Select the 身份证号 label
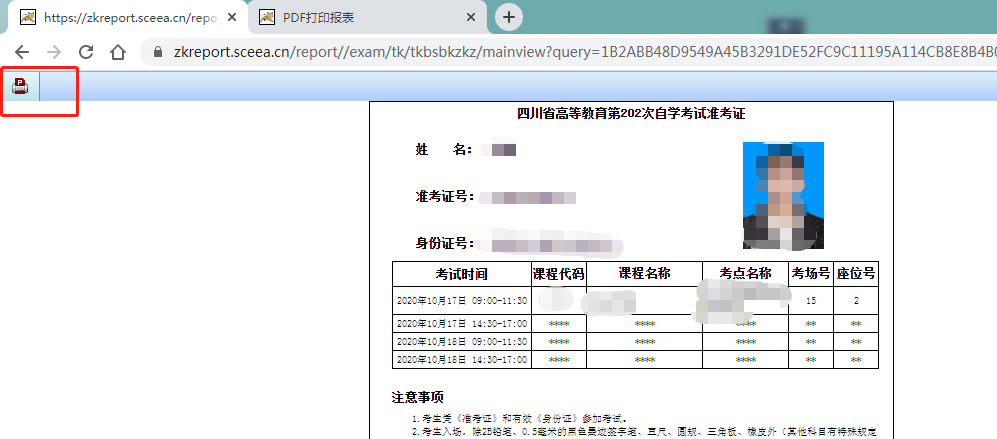Screen dimensions: 997x439 click(x=445, y=244)
